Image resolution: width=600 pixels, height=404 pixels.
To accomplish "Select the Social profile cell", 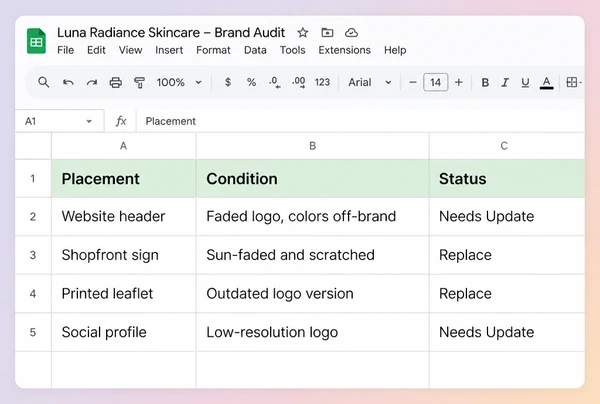I will pyautogui.click(x=124, y=332).
